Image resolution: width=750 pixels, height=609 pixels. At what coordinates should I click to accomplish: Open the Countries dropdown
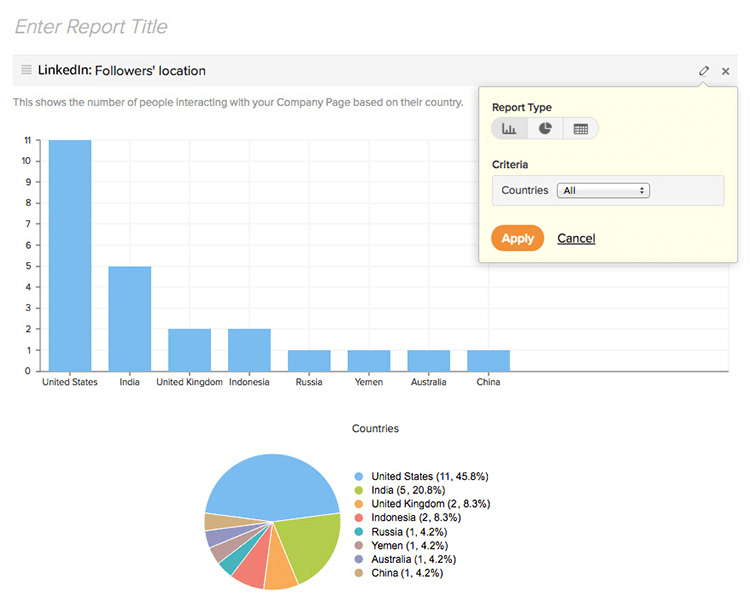[603, 190]
